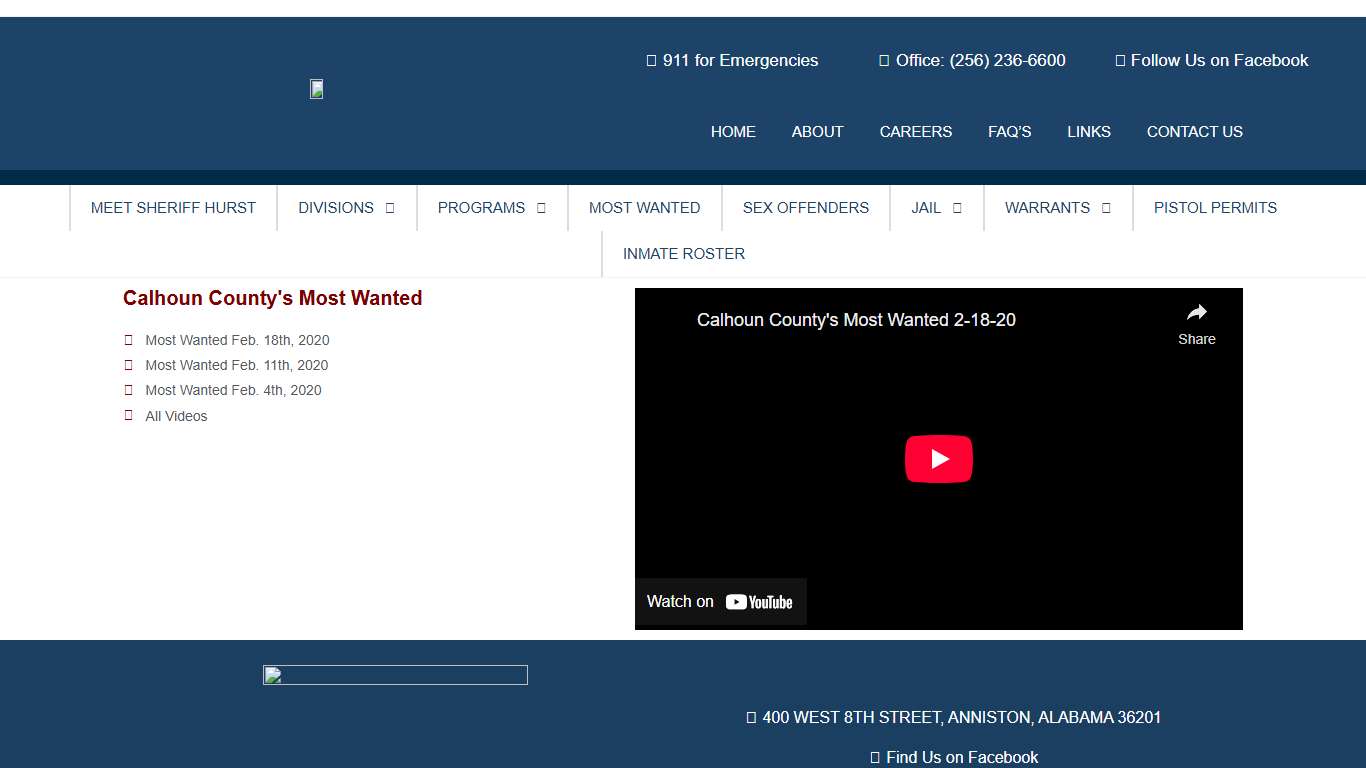This screenshot has height=768, width=1366.
Task: Click the phone icon beside Office number
Action: 884,61
